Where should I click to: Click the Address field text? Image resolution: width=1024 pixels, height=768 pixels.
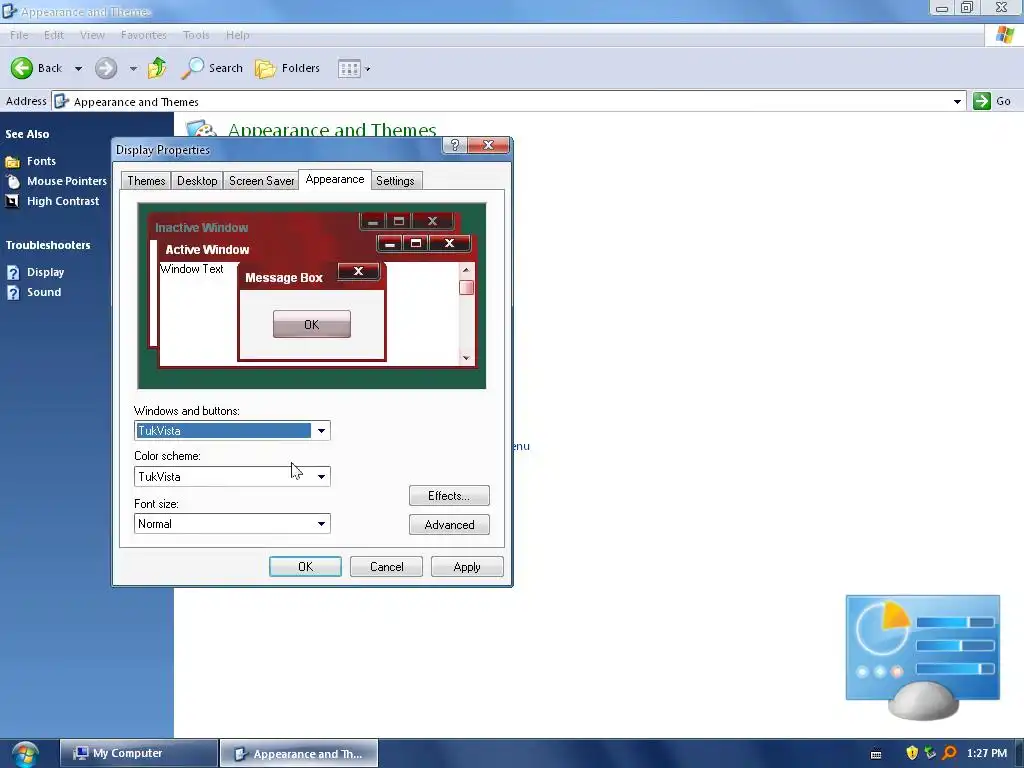(136, 102)
